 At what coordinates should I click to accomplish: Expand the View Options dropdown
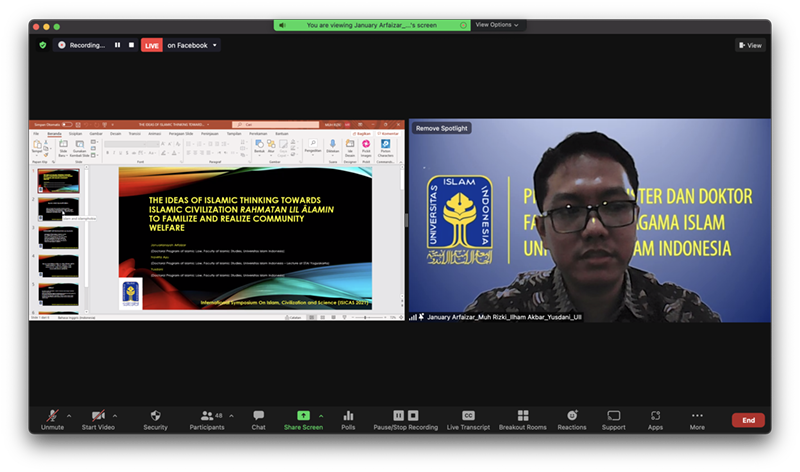point(497,25)
